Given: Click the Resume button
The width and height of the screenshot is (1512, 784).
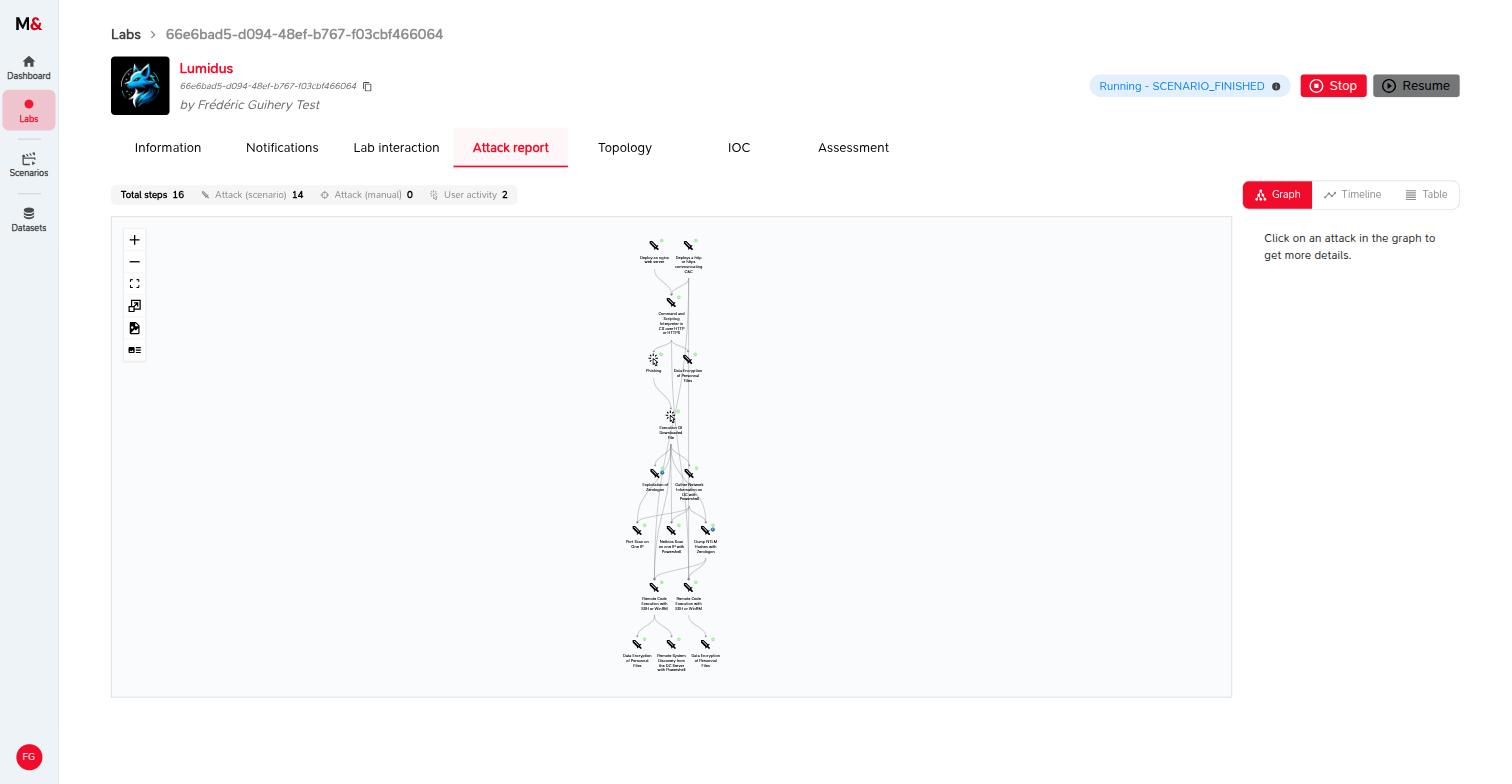Looking at the screenshot, I should tap(1416, 86).
